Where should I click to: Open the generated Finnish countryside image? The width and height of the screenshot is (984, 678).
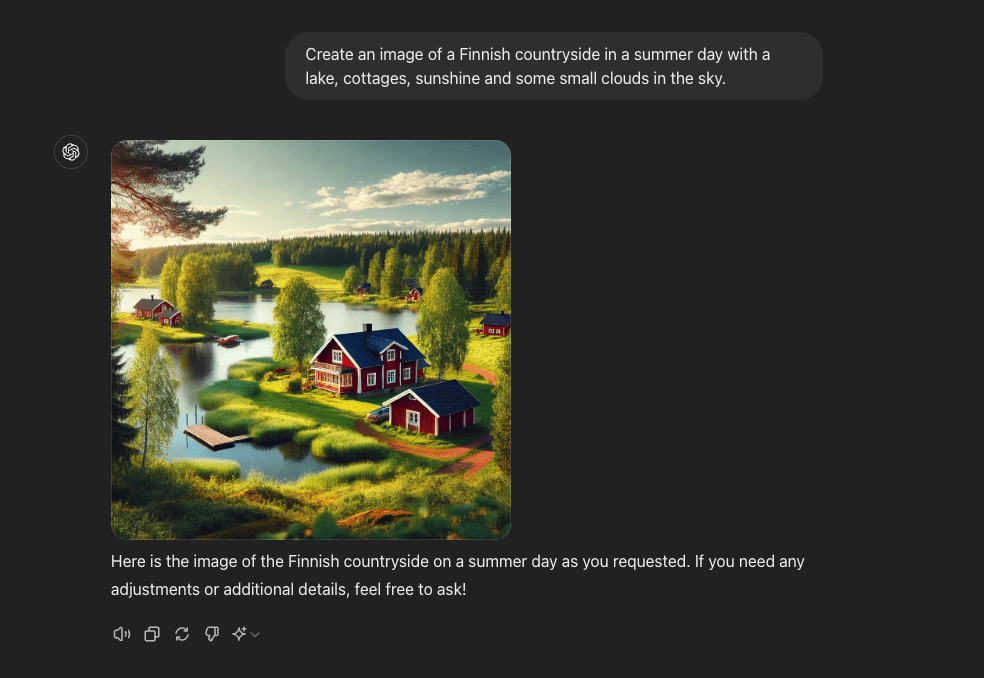coord(311,340)
